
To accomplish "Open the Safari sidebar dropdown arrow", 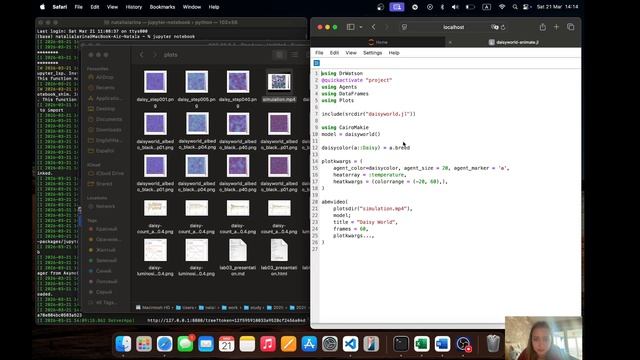I will click(361, 27).
